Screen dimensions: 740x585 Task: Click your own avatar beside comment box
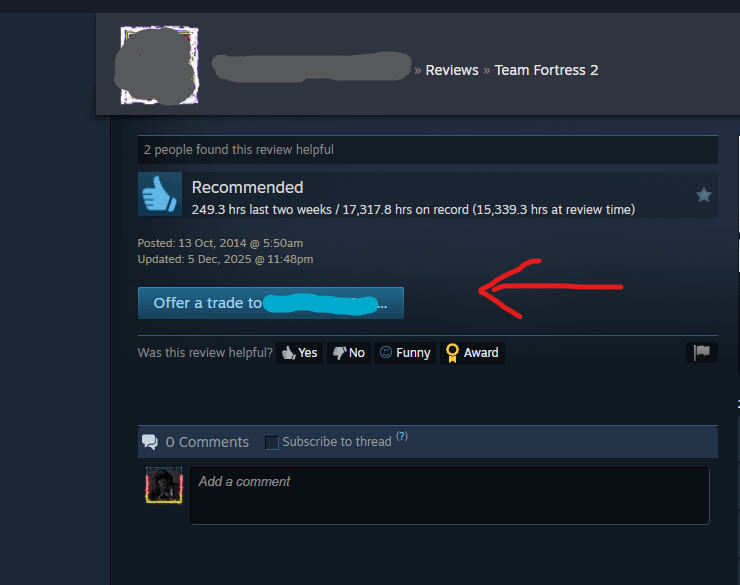pyautogui.click(x=164, y=485)
